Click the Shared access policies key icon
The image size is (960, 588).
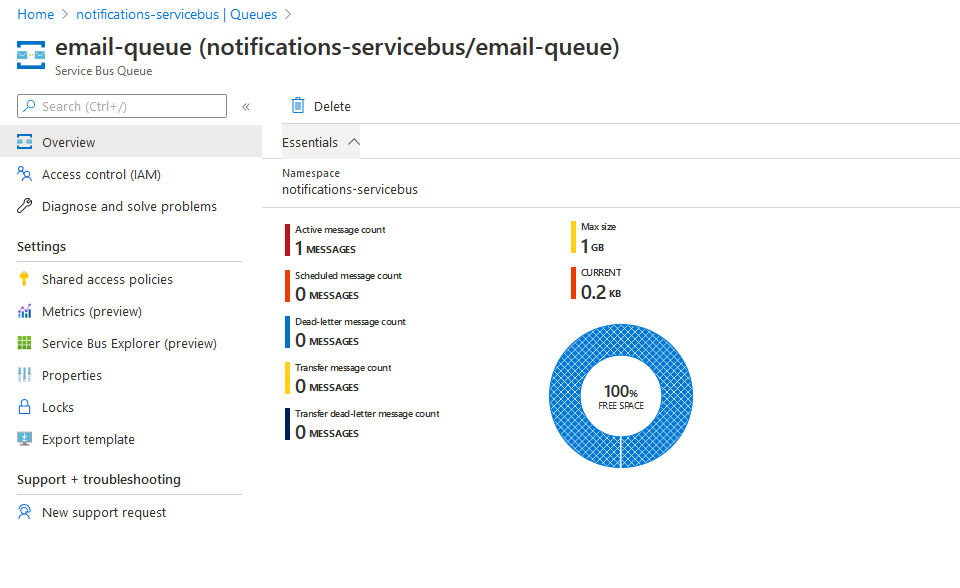coord(24,279)
